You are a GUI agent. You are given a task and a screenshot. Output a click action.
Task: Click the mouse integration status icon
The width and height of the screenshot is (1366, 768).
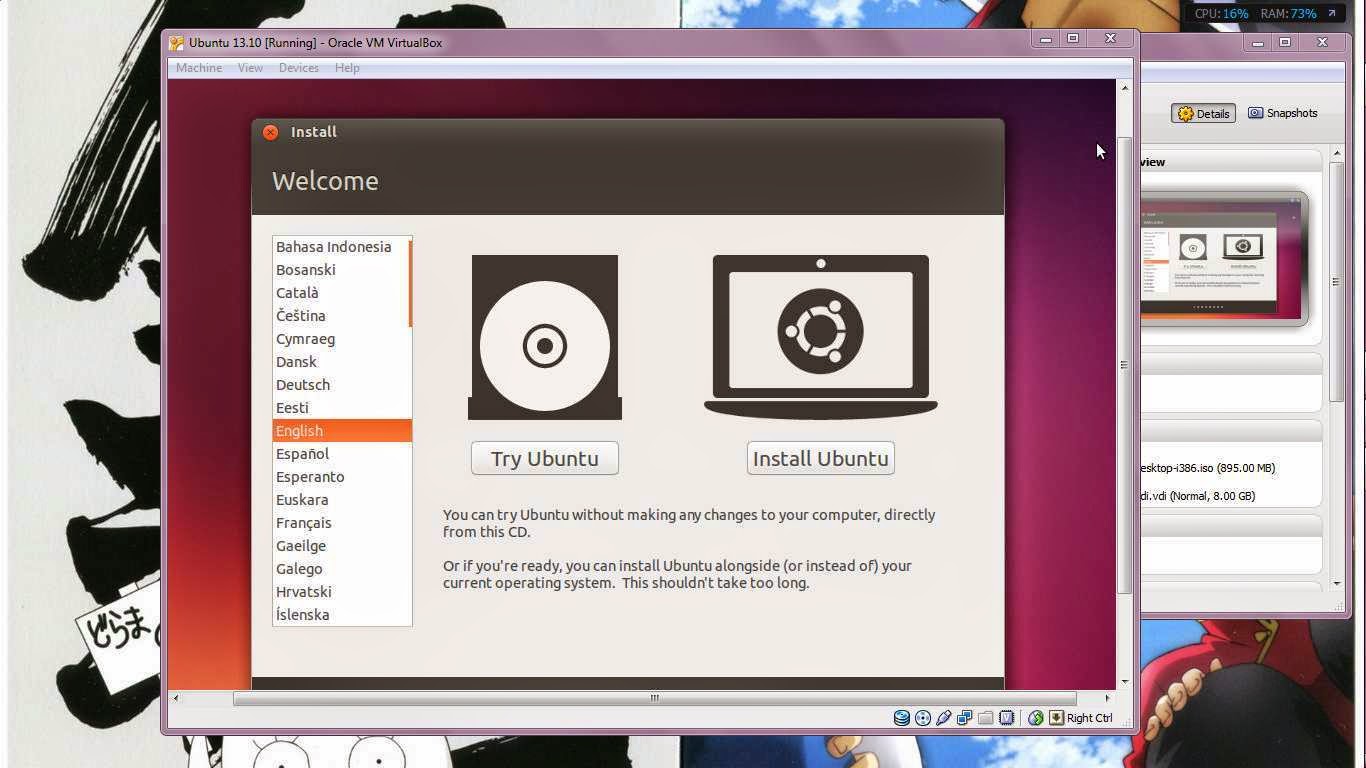tap(1036, 718)
